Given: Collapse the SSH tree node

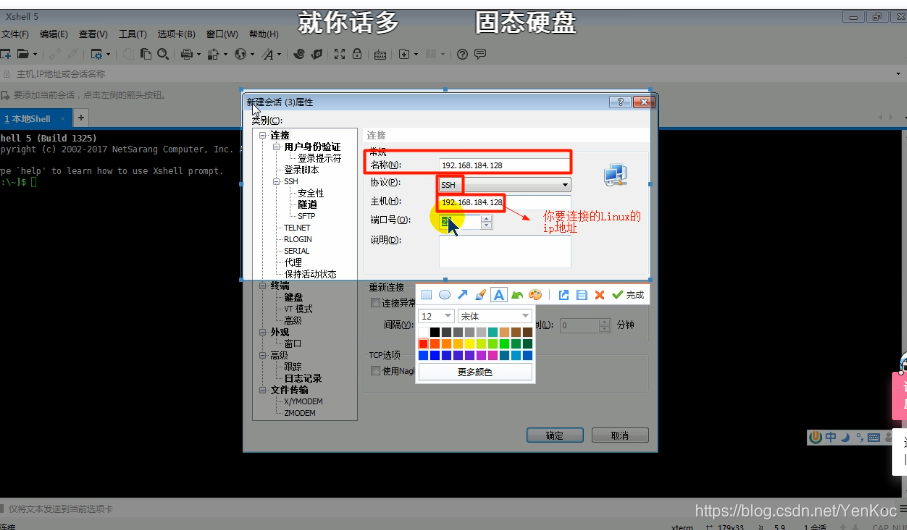Looking at the screenshot, I should pos(276,182).
